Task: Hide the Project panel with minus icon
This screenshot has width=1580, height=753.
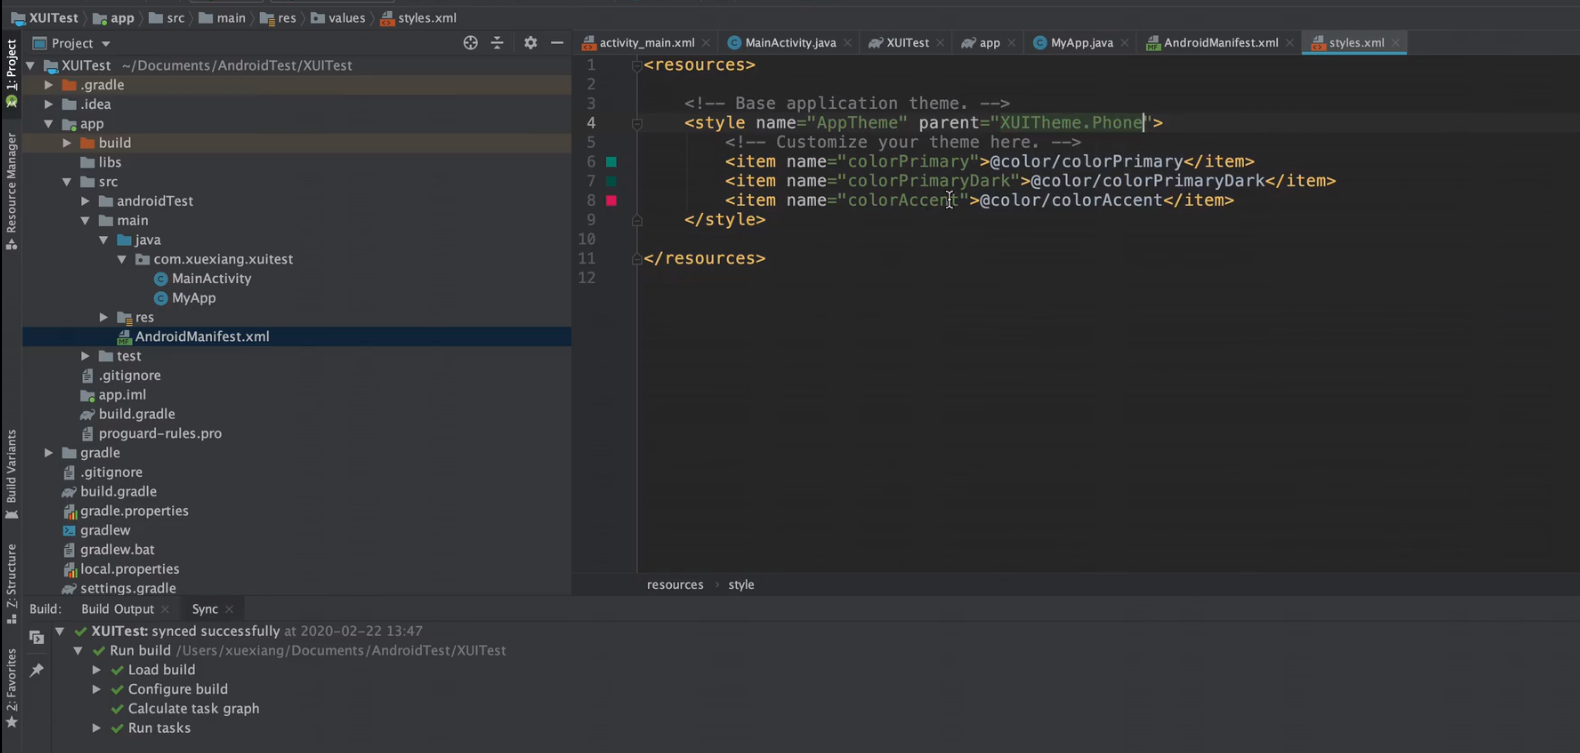Action: pyautogui.click(x=557, y=43)
